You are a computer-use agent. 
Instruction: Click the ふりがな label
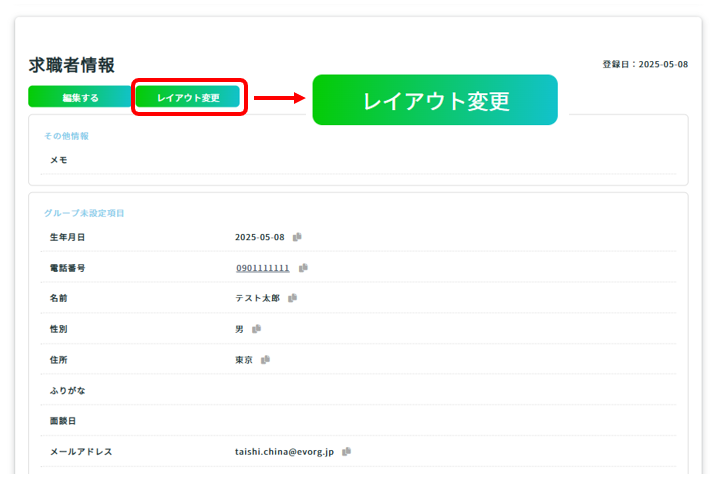(x=67, y=390)
